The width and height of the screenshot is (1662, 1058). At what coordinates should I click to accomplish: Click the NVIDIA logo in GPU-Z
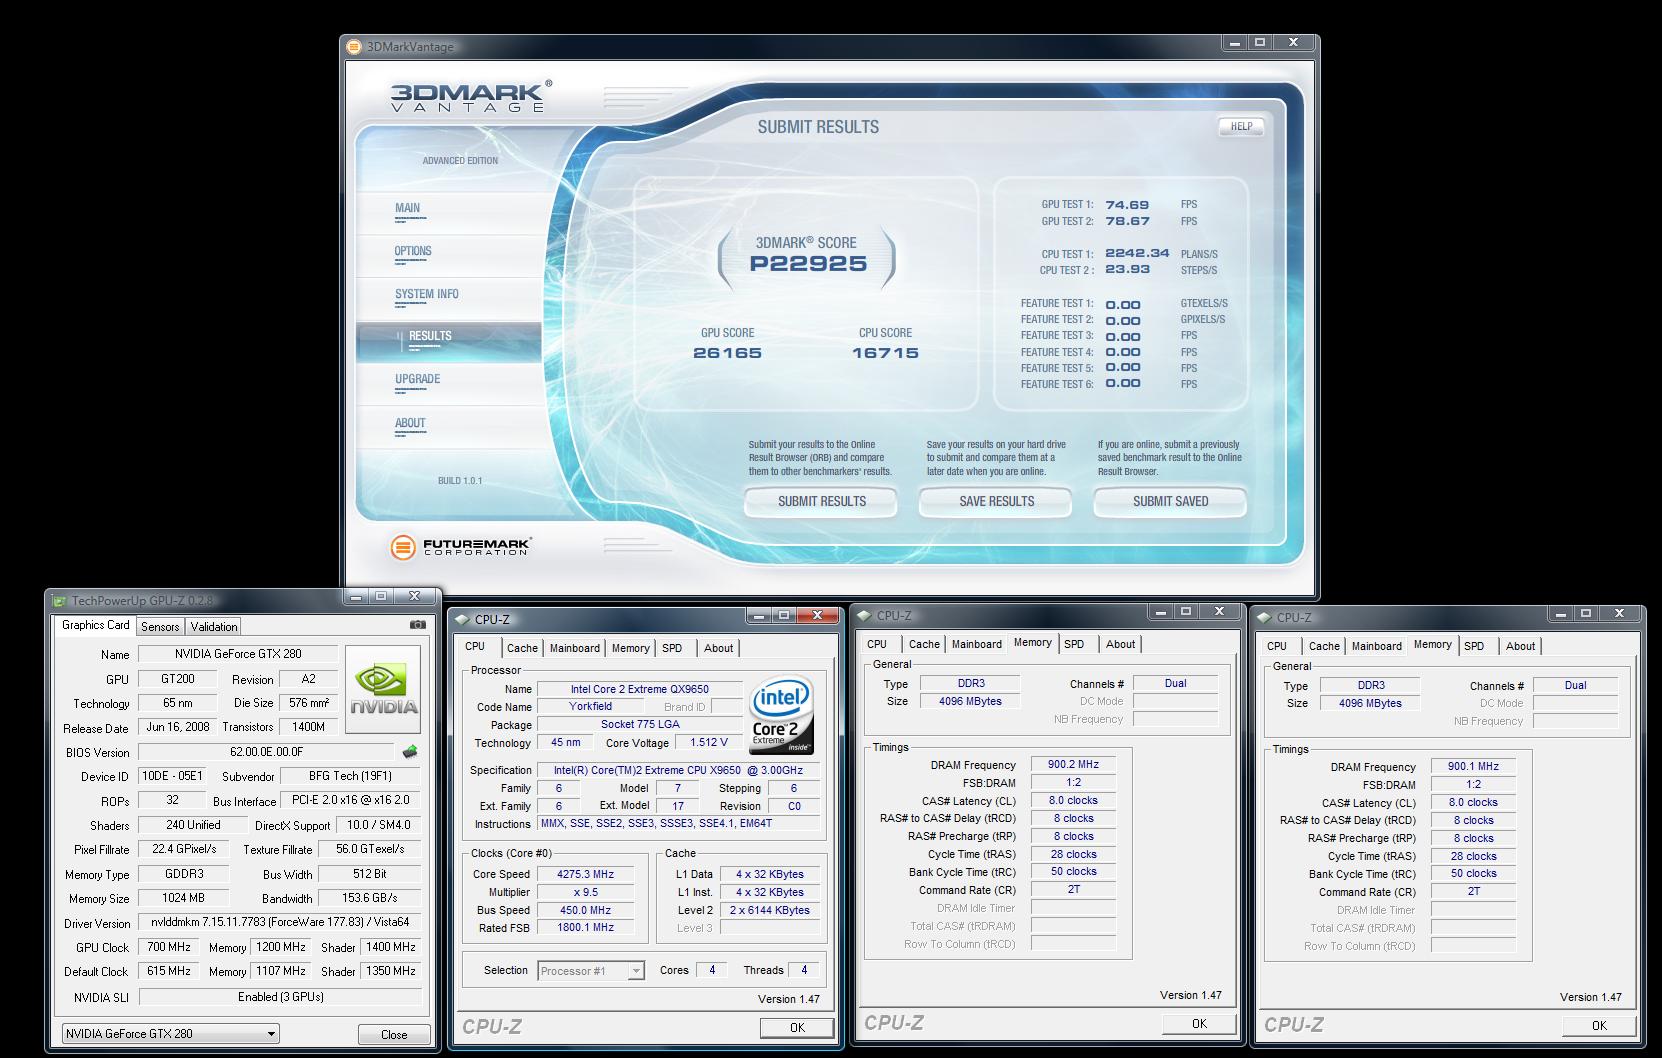(x=384, y=688)
